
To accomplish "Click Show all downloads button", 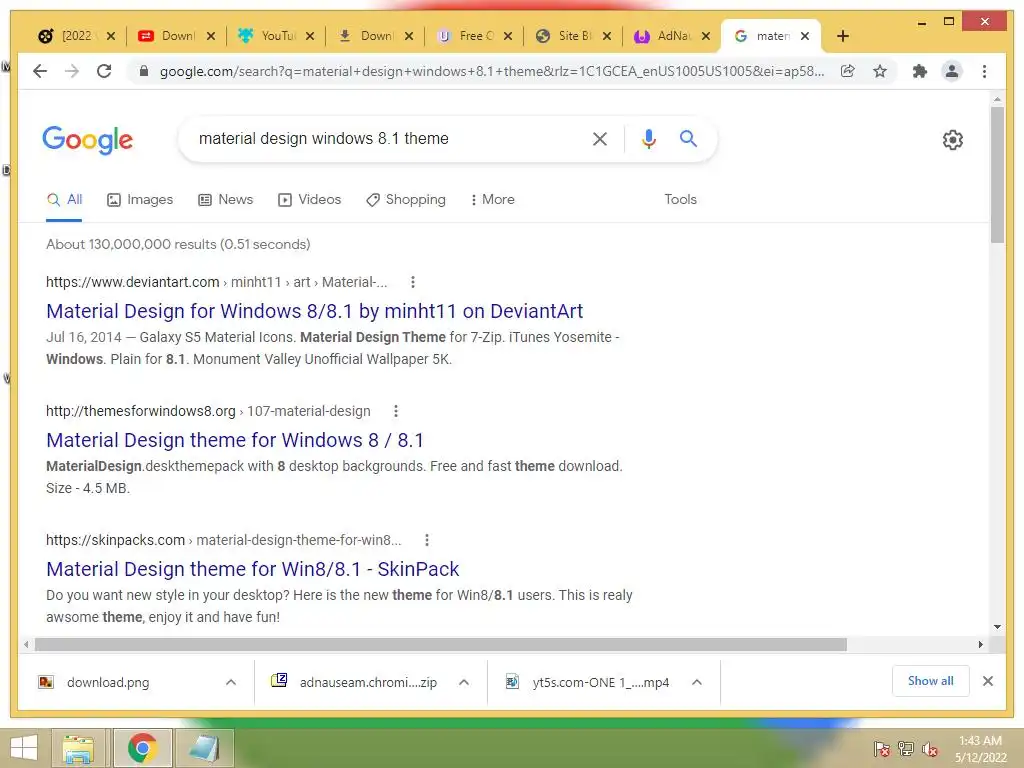I will click(930, 681).
